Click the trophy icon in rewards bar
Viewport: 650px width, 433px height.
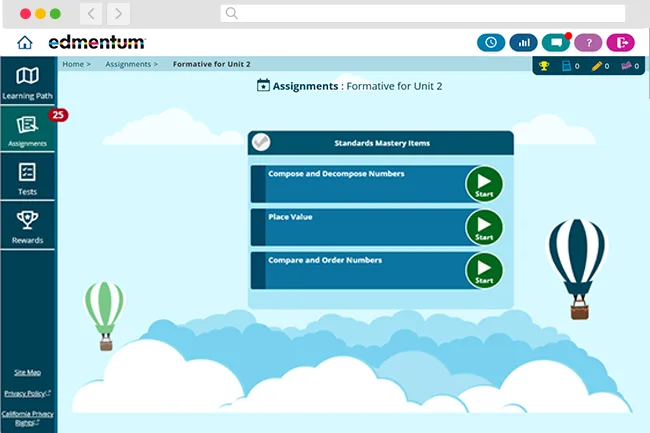544,65
